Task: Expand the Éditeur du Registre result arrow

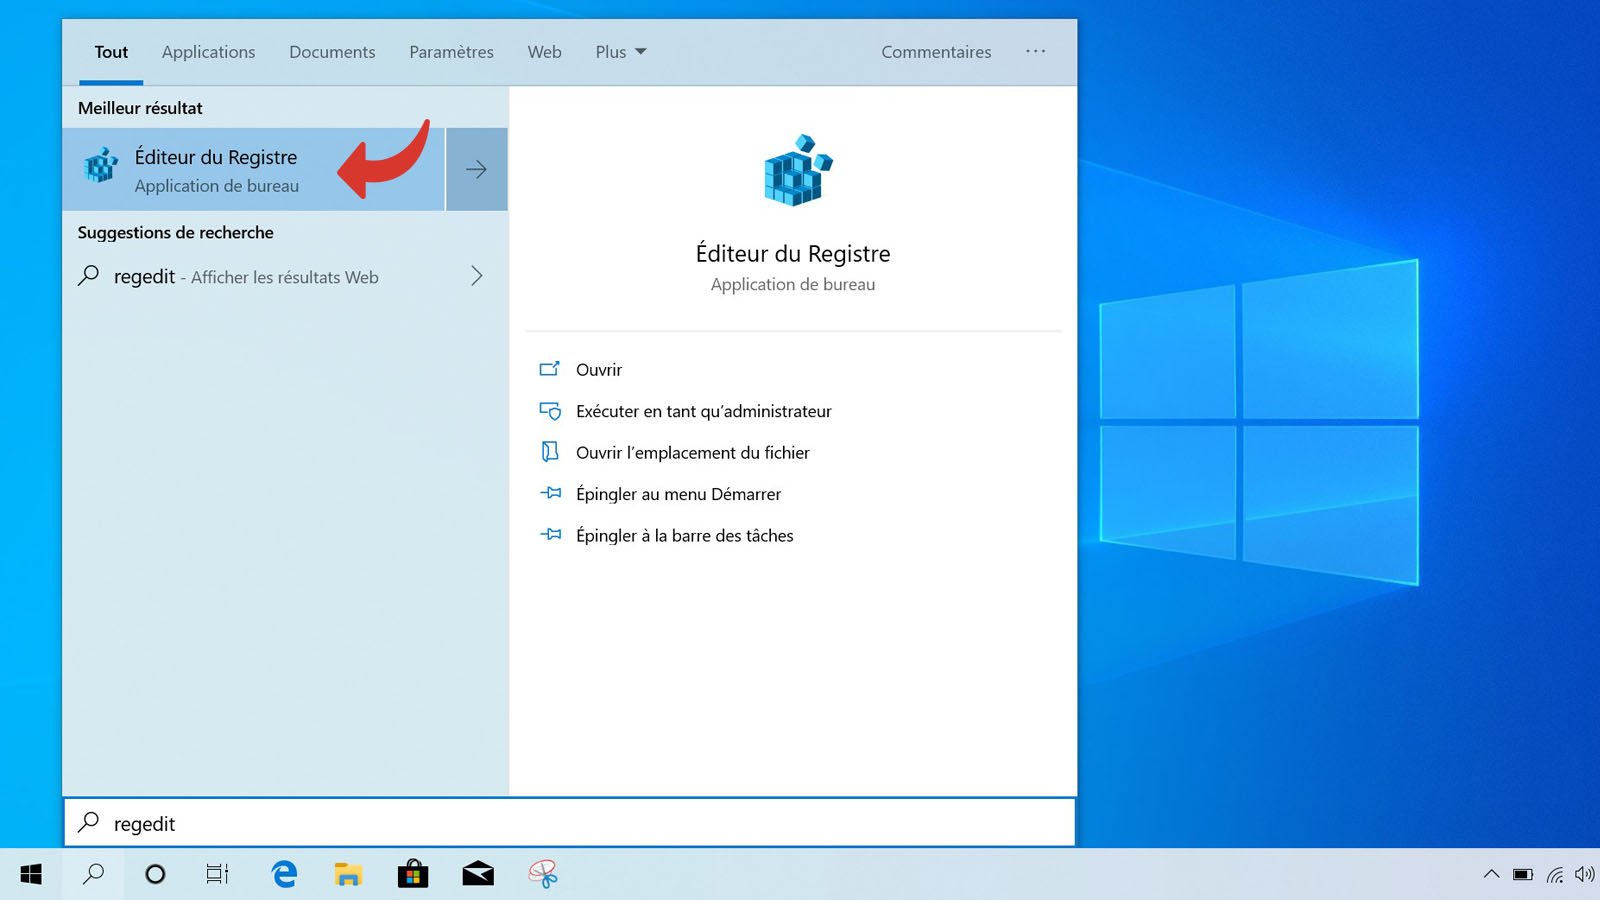Action: coord(477,169)
